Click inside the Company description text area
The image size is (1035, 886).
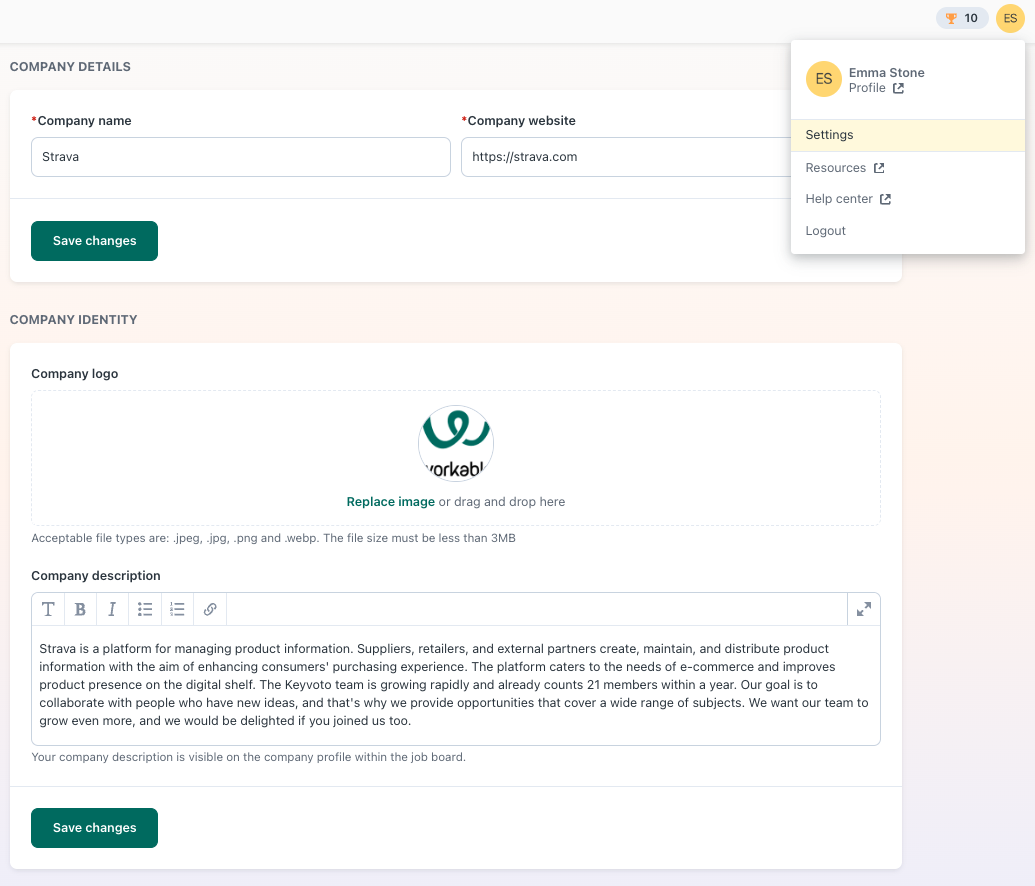[456, 684]
